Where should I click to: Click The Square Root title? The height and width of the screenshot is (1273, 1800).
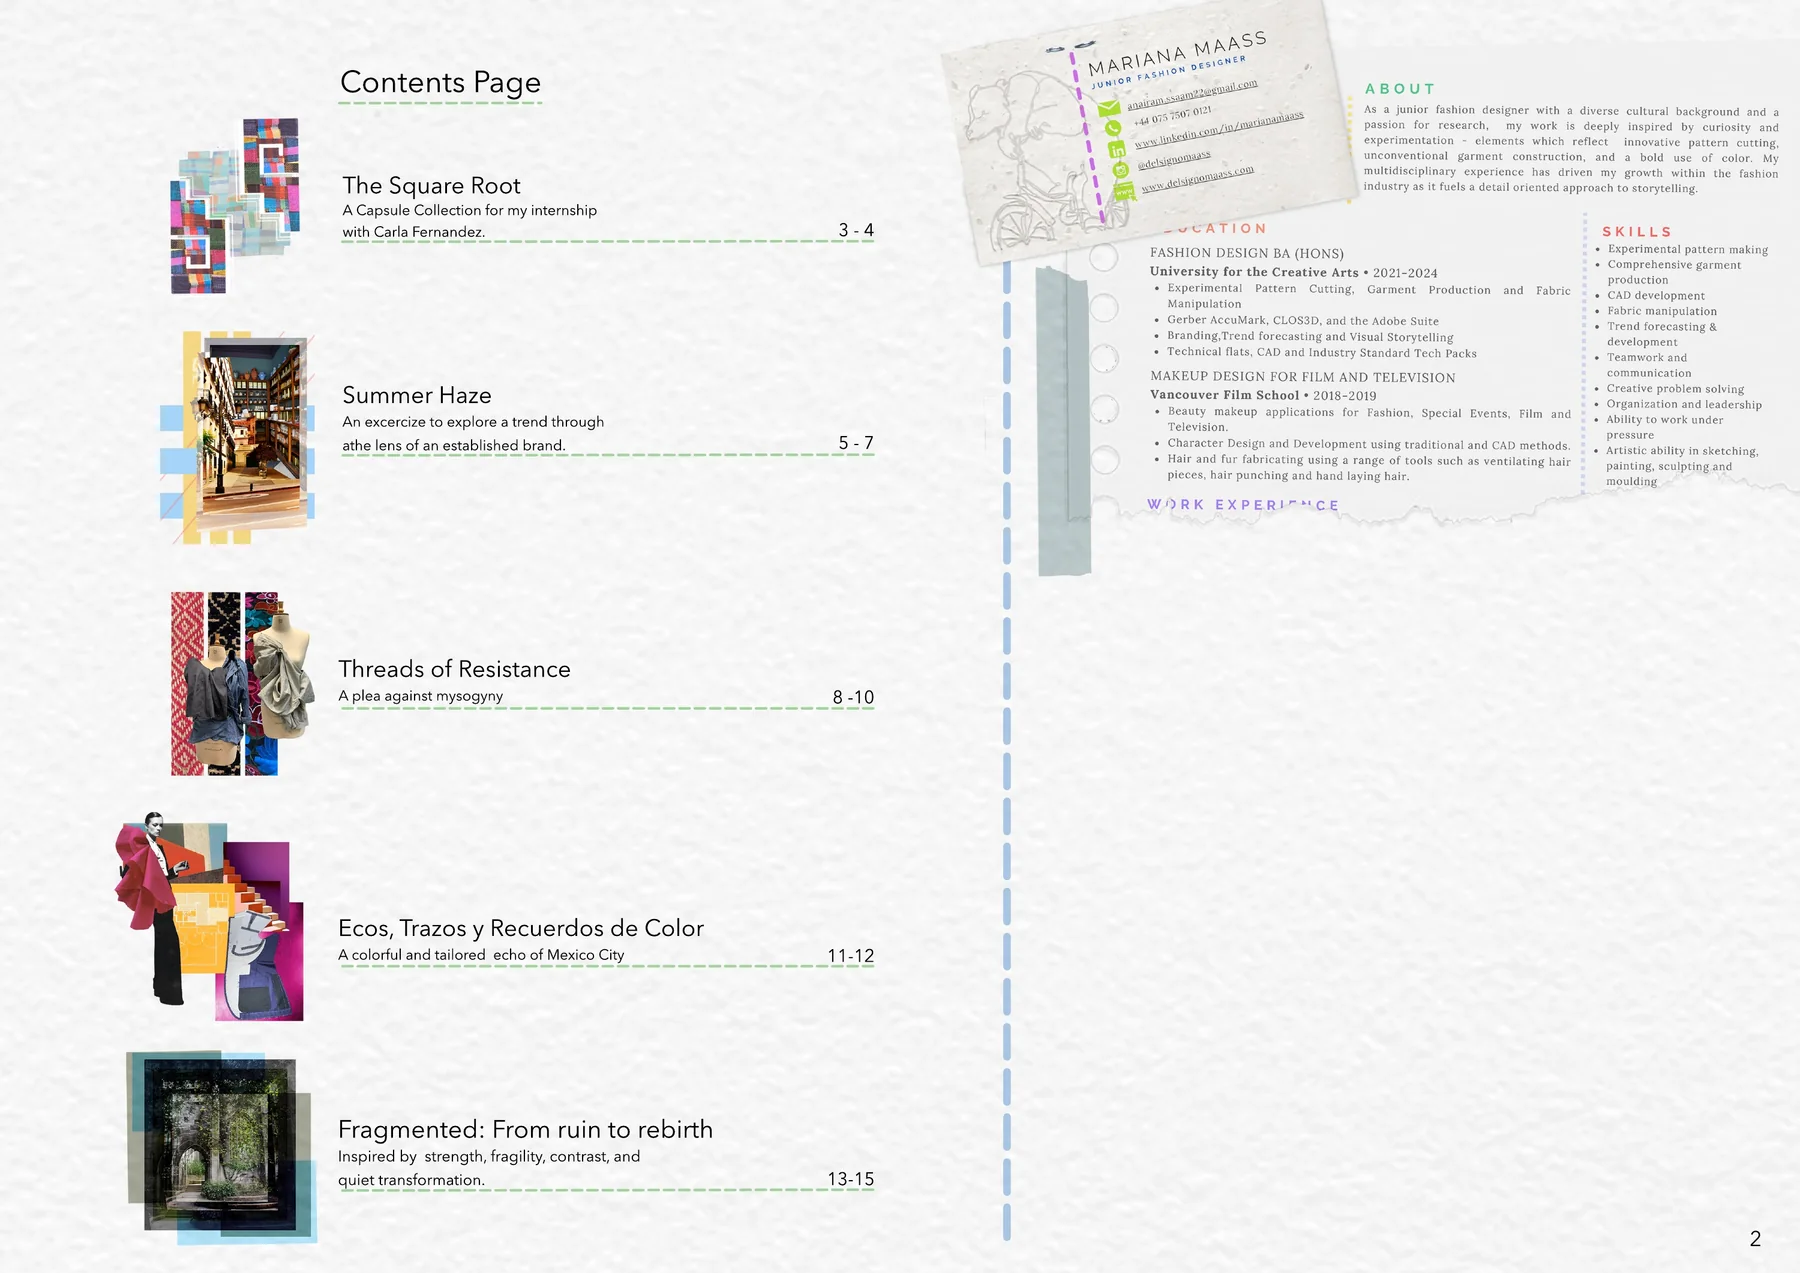431,186
